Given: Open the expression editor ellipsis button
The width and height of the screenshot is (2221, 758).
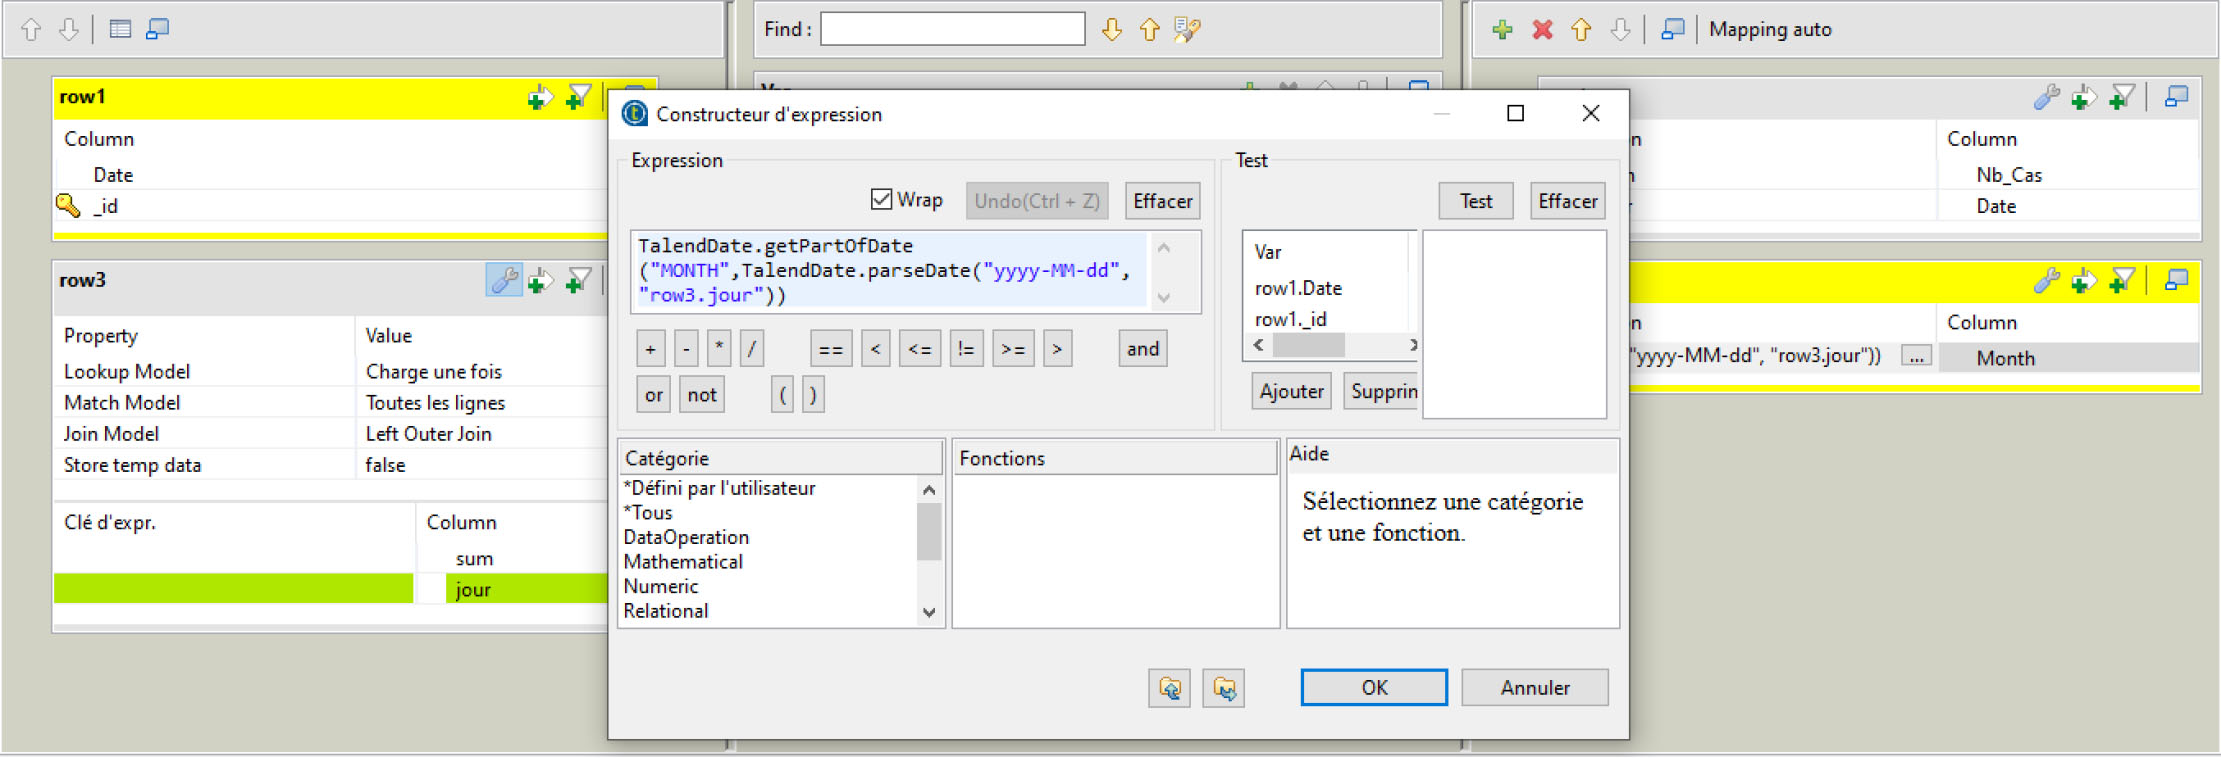Looking at the screenshot, I should [1916, 357].
